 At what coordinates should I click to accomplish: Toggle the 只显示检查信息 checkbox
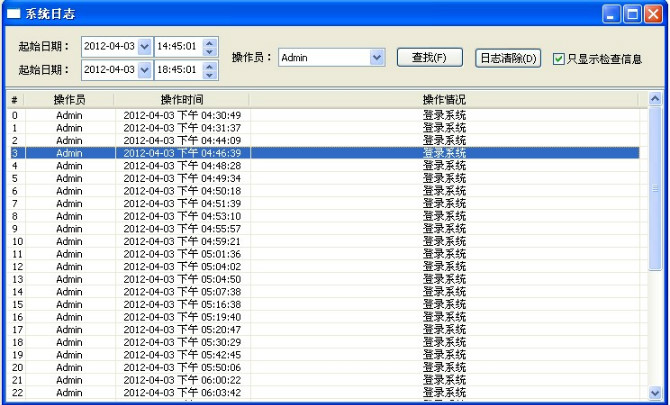tap(559, 59)
